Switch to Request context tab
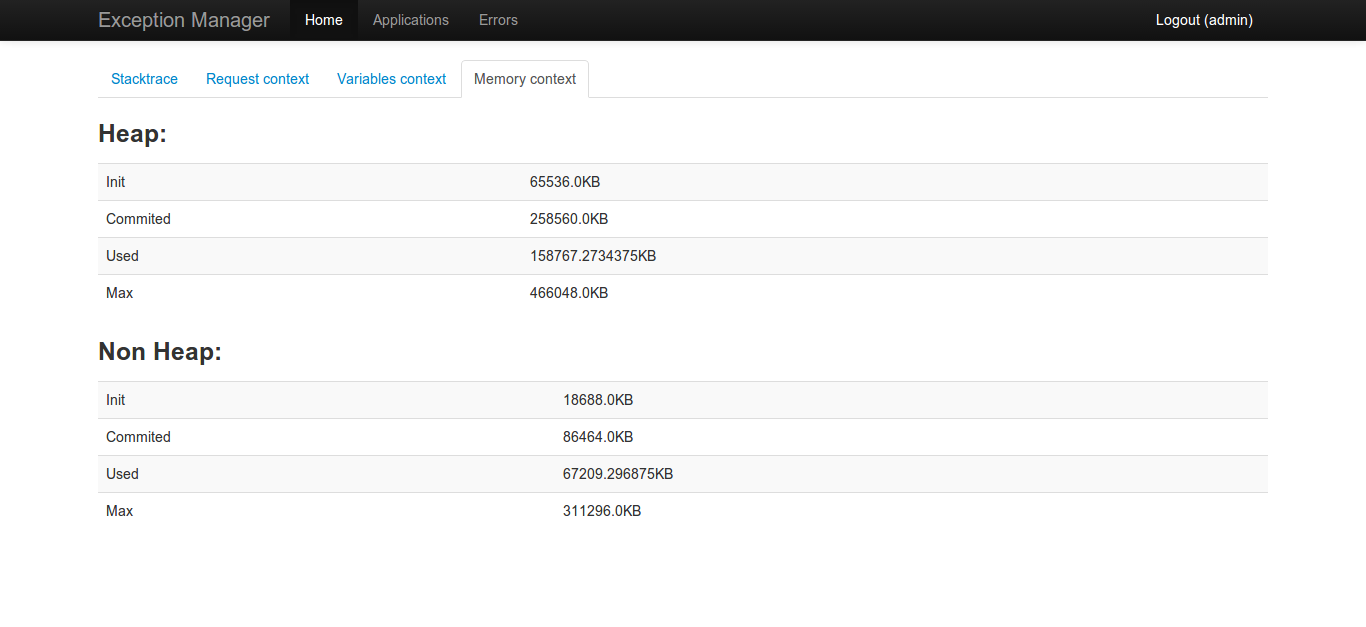This screenshot has width=1366, height=627. click(x=258, y=79)
